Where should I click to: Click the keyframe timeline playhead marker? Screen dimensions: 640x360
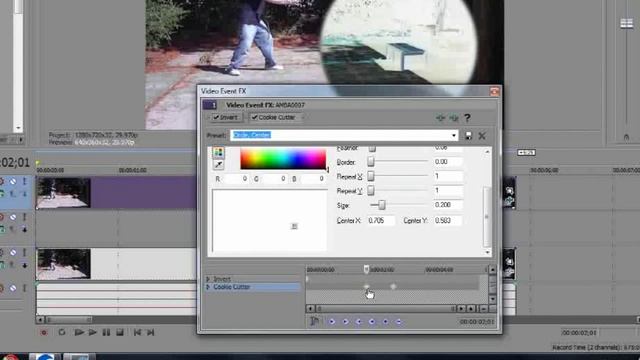coord(366,269)
